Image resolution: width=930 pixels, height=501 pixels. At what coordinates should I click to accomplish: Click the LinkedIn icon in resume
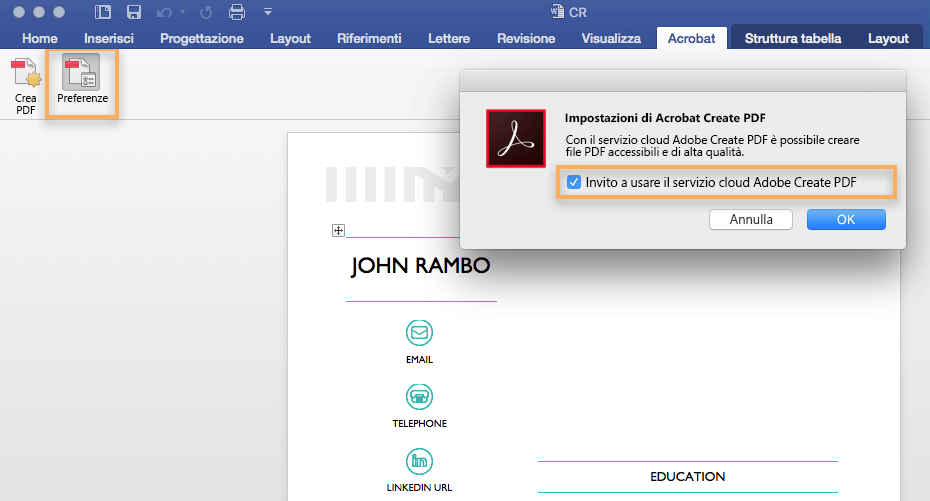(x=419, y=461)
